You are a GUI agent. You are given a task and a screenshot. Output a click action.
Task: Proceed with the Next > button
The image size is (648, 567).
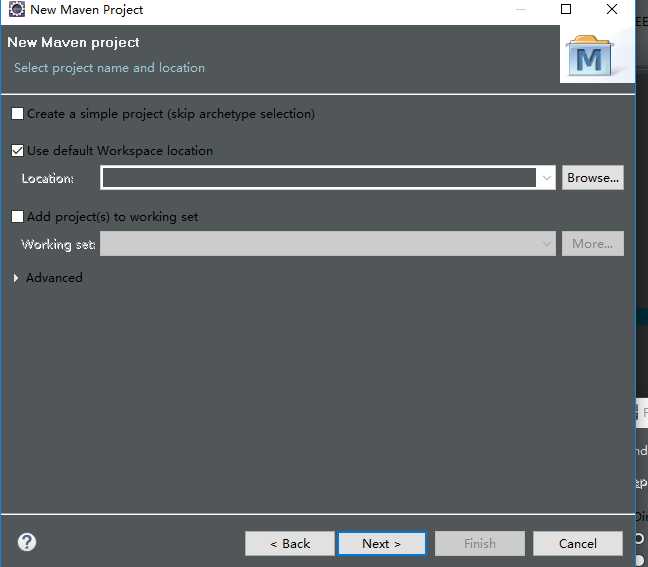point(381,543)
